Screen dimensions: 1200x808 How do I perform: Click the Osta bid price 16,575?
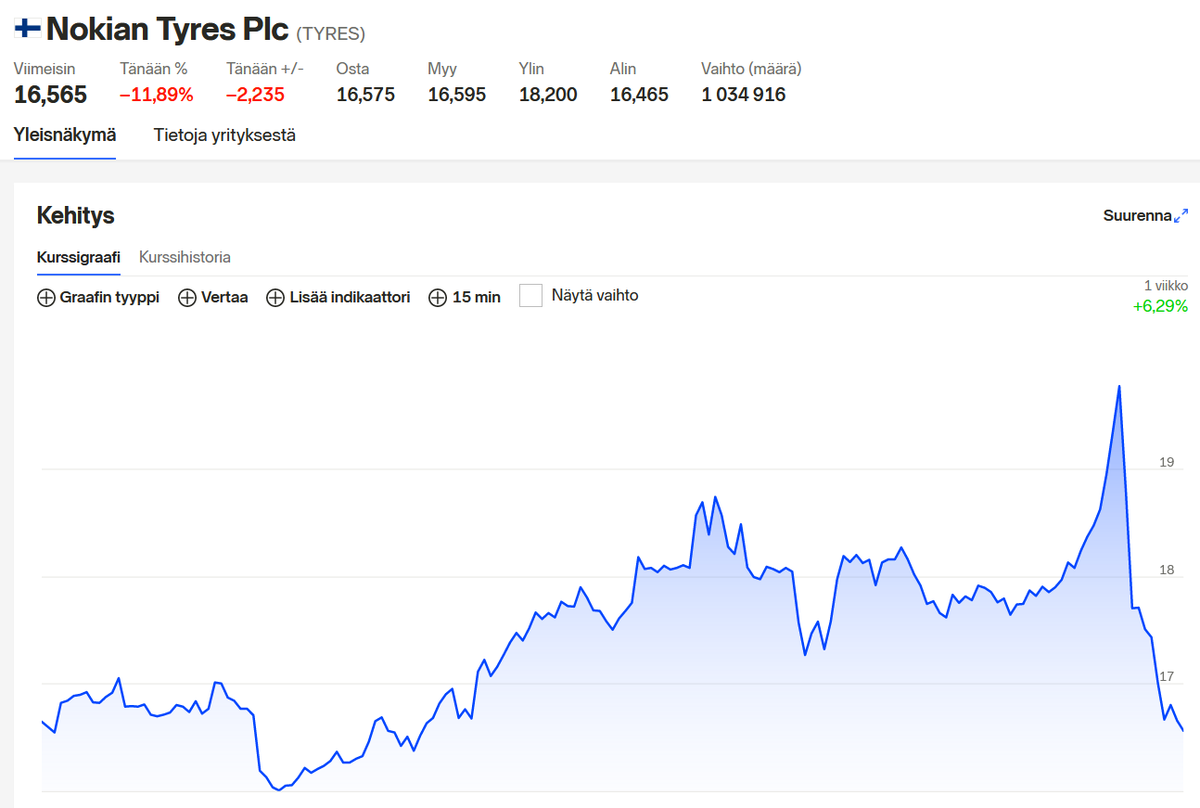366,95
